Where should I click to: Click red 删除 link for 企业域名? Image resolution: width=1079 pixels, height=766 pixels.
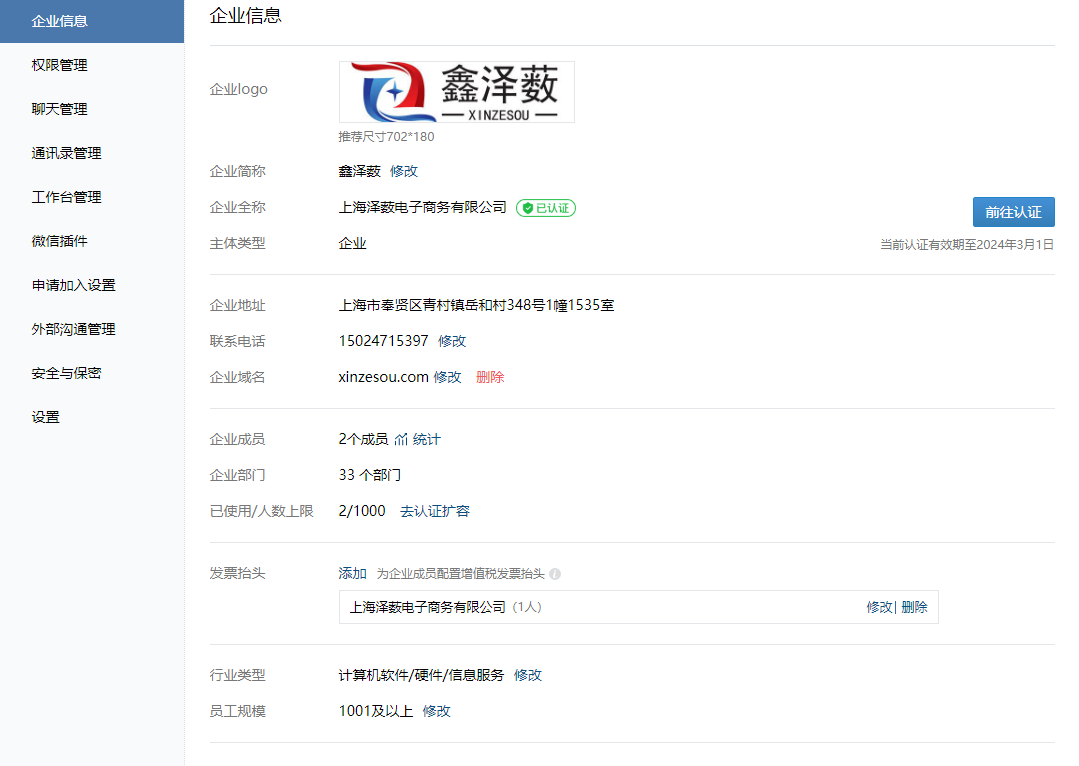[490, 377]
